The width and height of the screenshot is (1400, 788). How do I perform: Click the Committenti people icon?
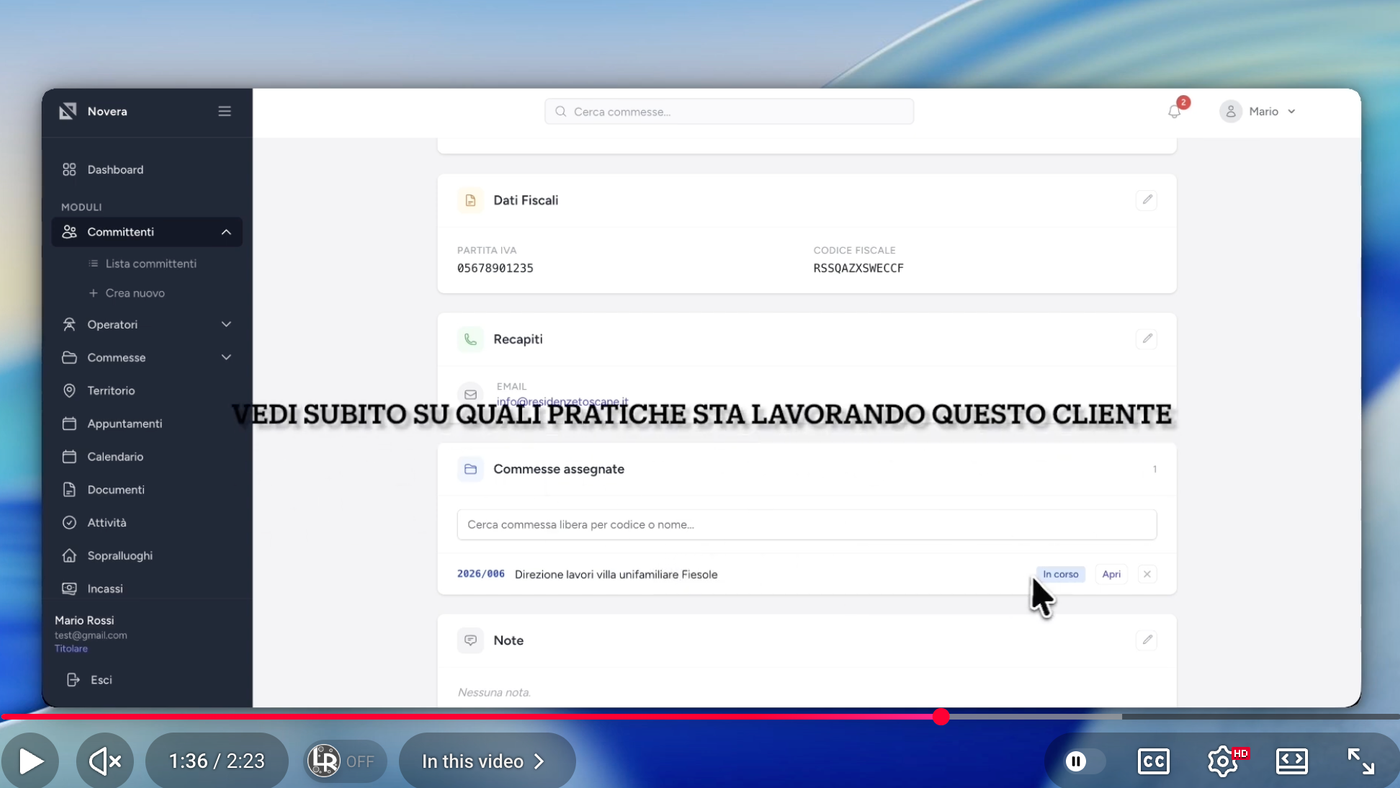[x=69, y=232]
